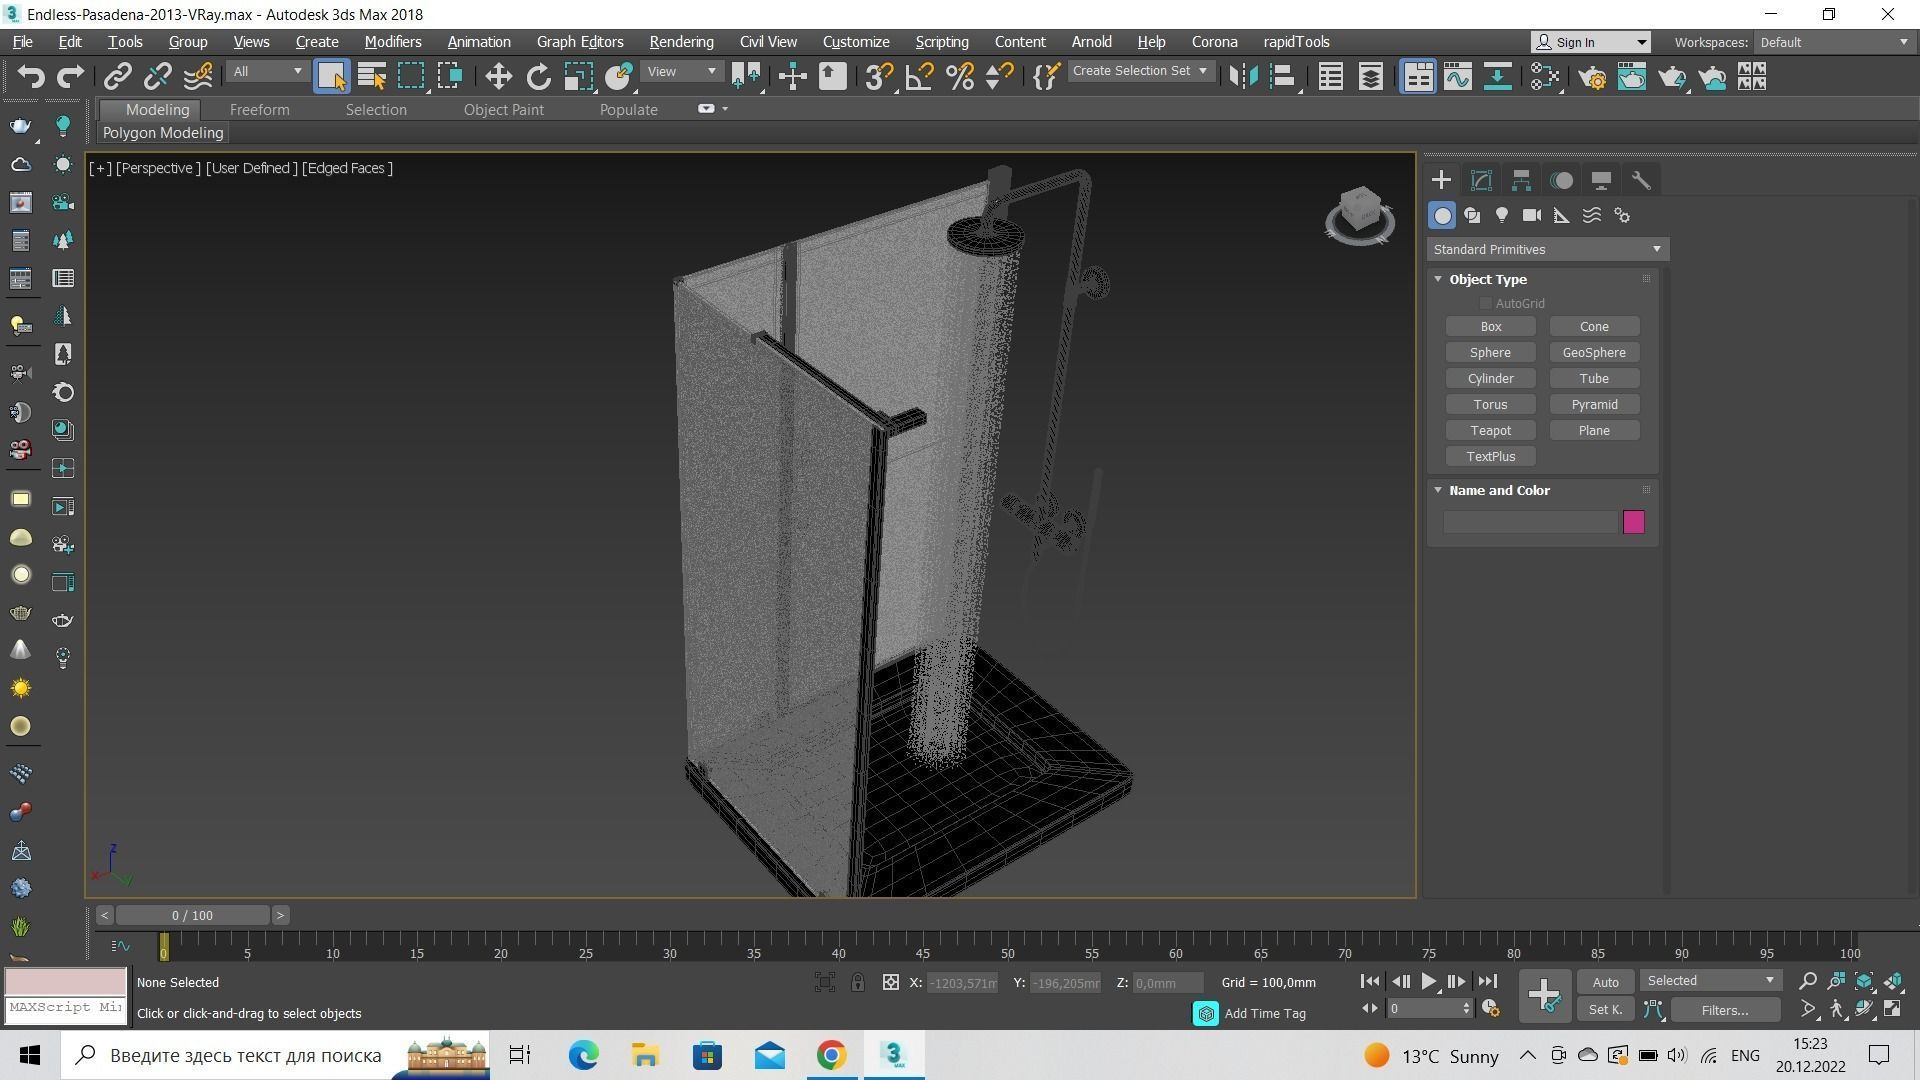Click the Teapot primitive button
The height and width of the screenshot is (1080, 1920).
(1490, 430)
